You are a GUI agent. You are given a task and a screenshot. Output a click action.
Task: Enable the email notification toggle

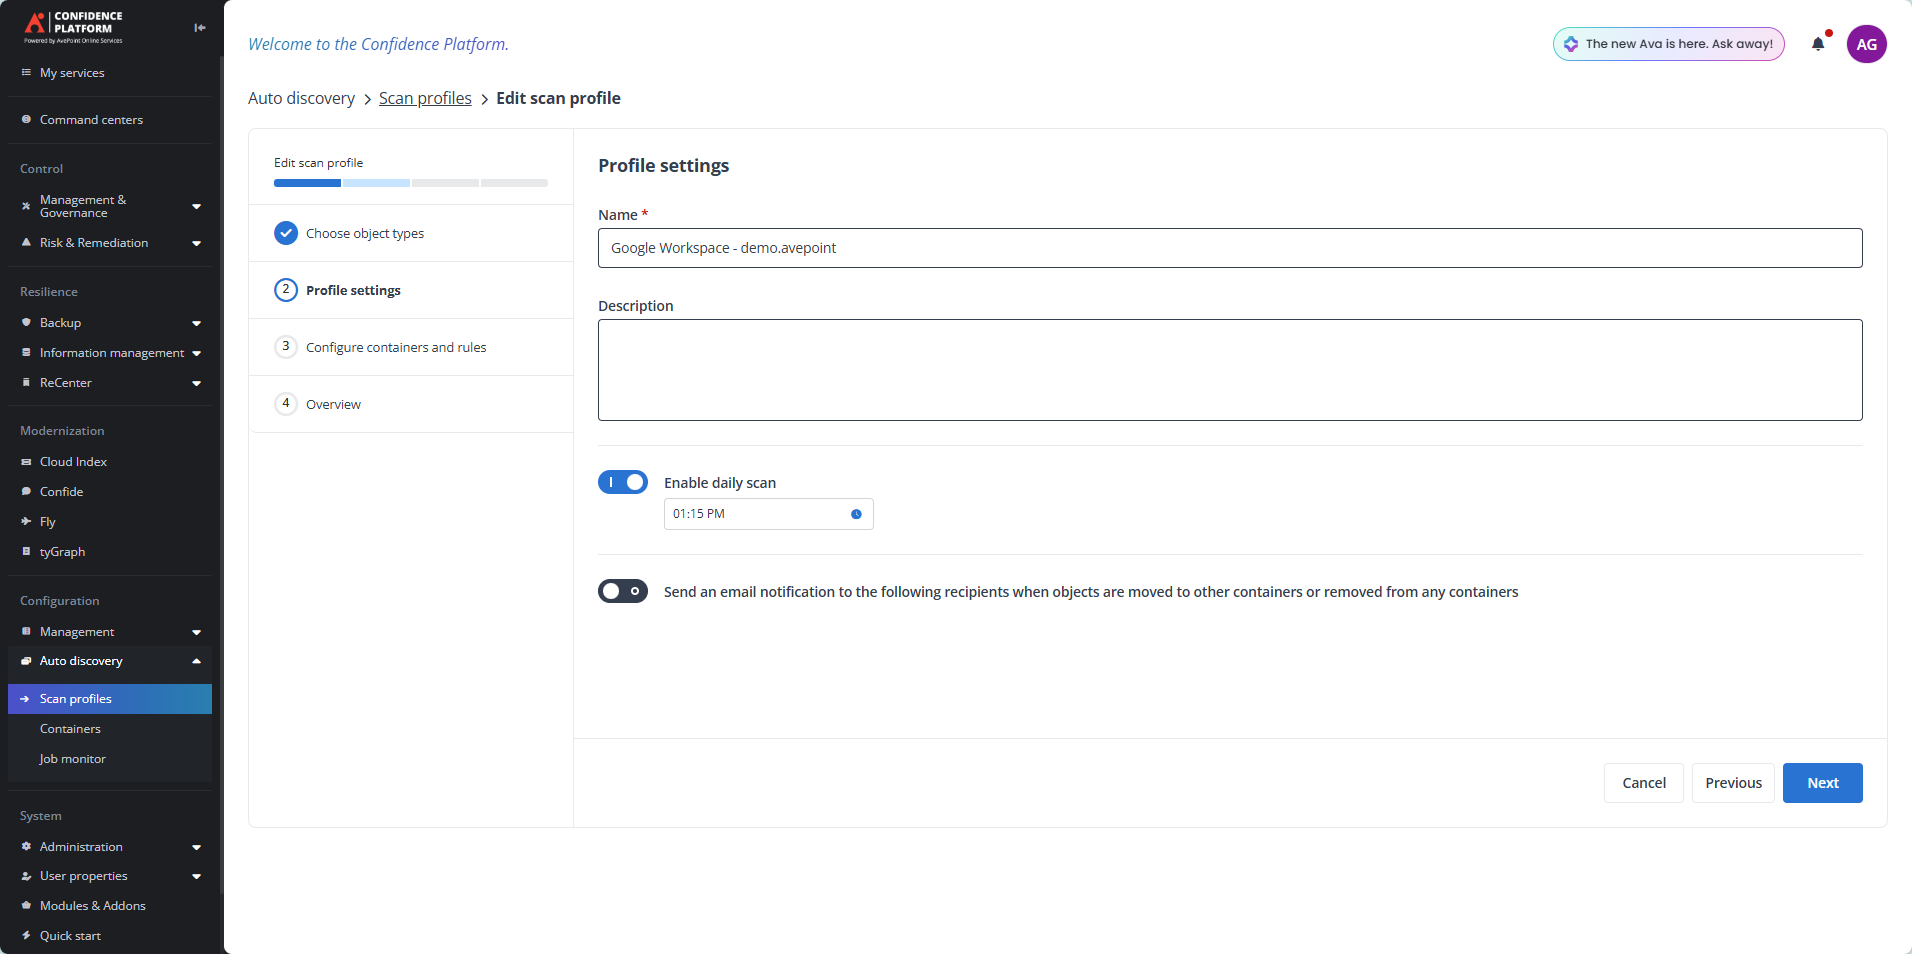point(622,591)
